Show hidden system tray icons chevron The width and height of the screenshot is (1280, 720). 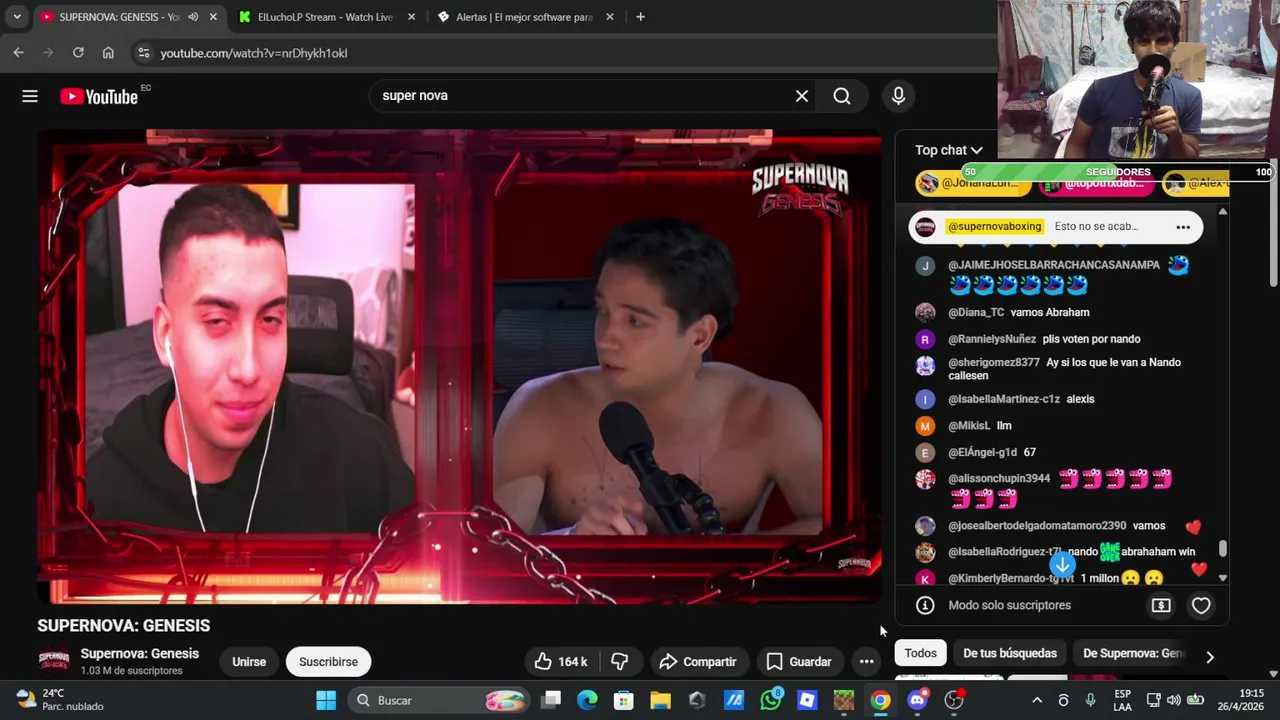coord(1037,700)
